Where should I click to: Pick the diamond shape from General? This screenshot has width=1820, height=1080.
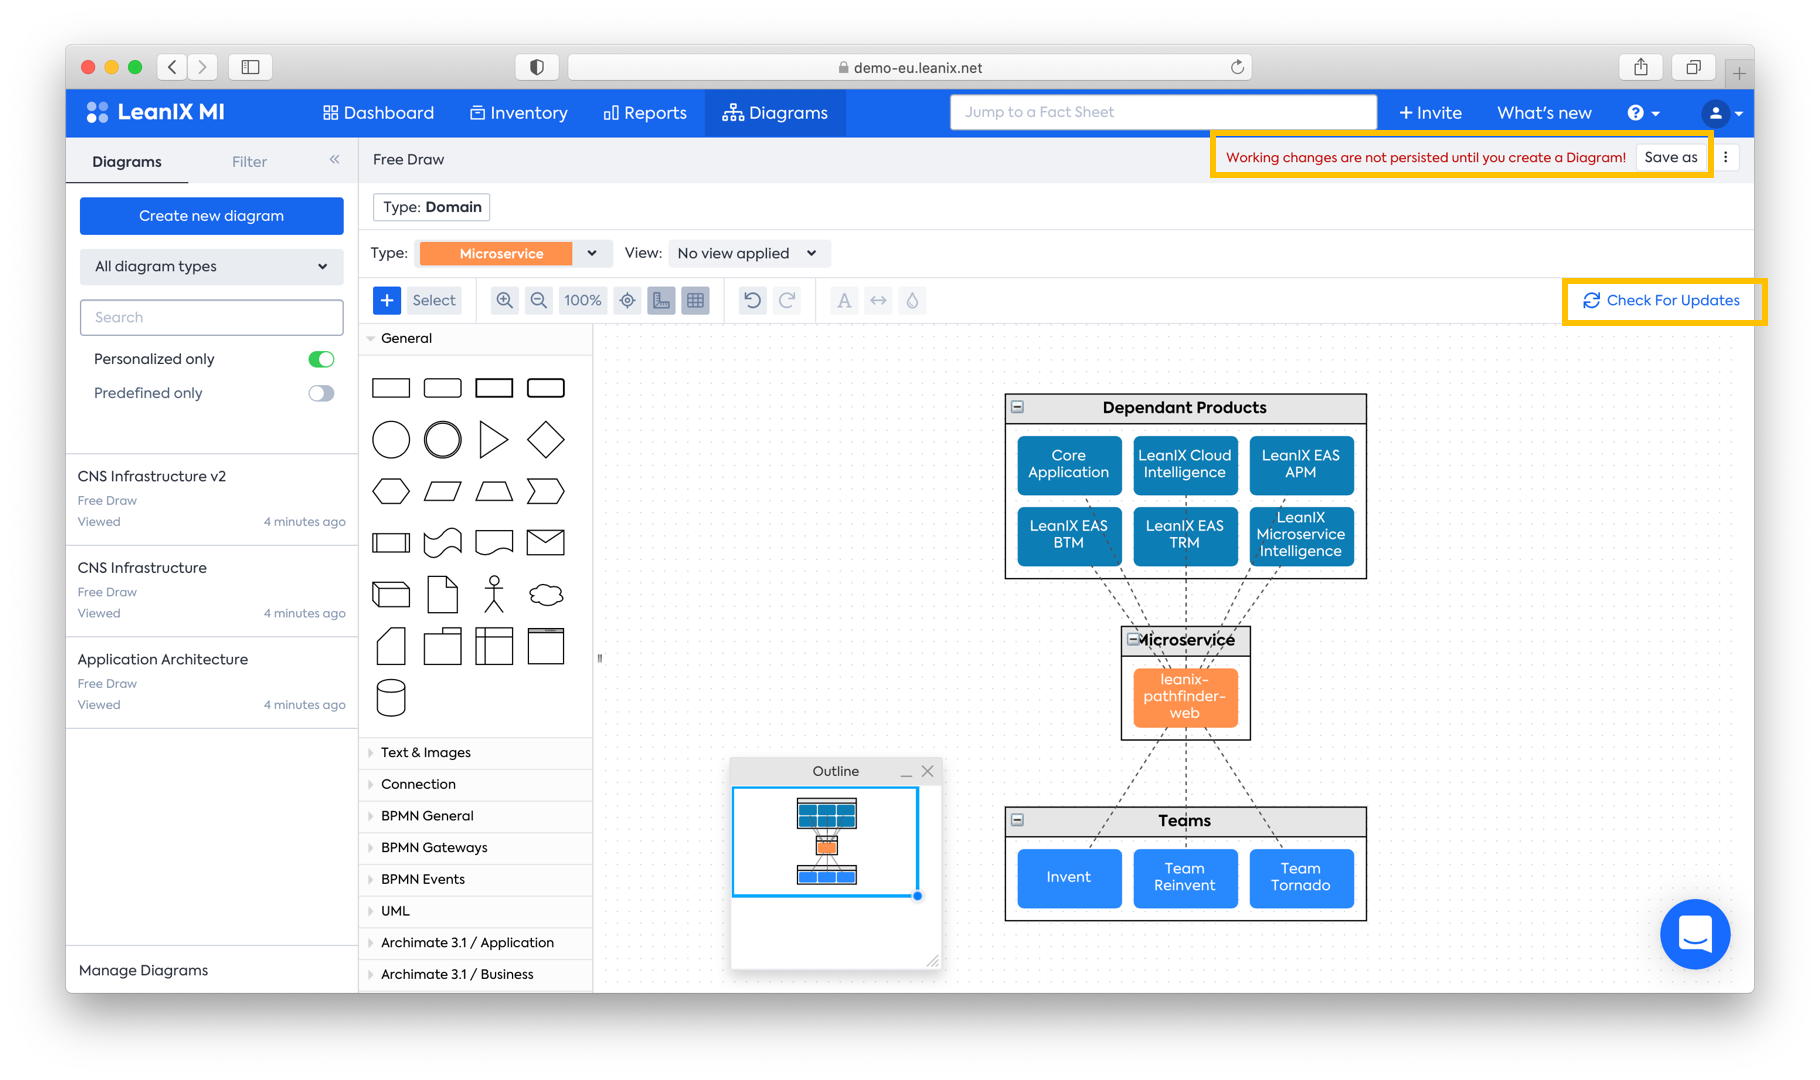546,439
